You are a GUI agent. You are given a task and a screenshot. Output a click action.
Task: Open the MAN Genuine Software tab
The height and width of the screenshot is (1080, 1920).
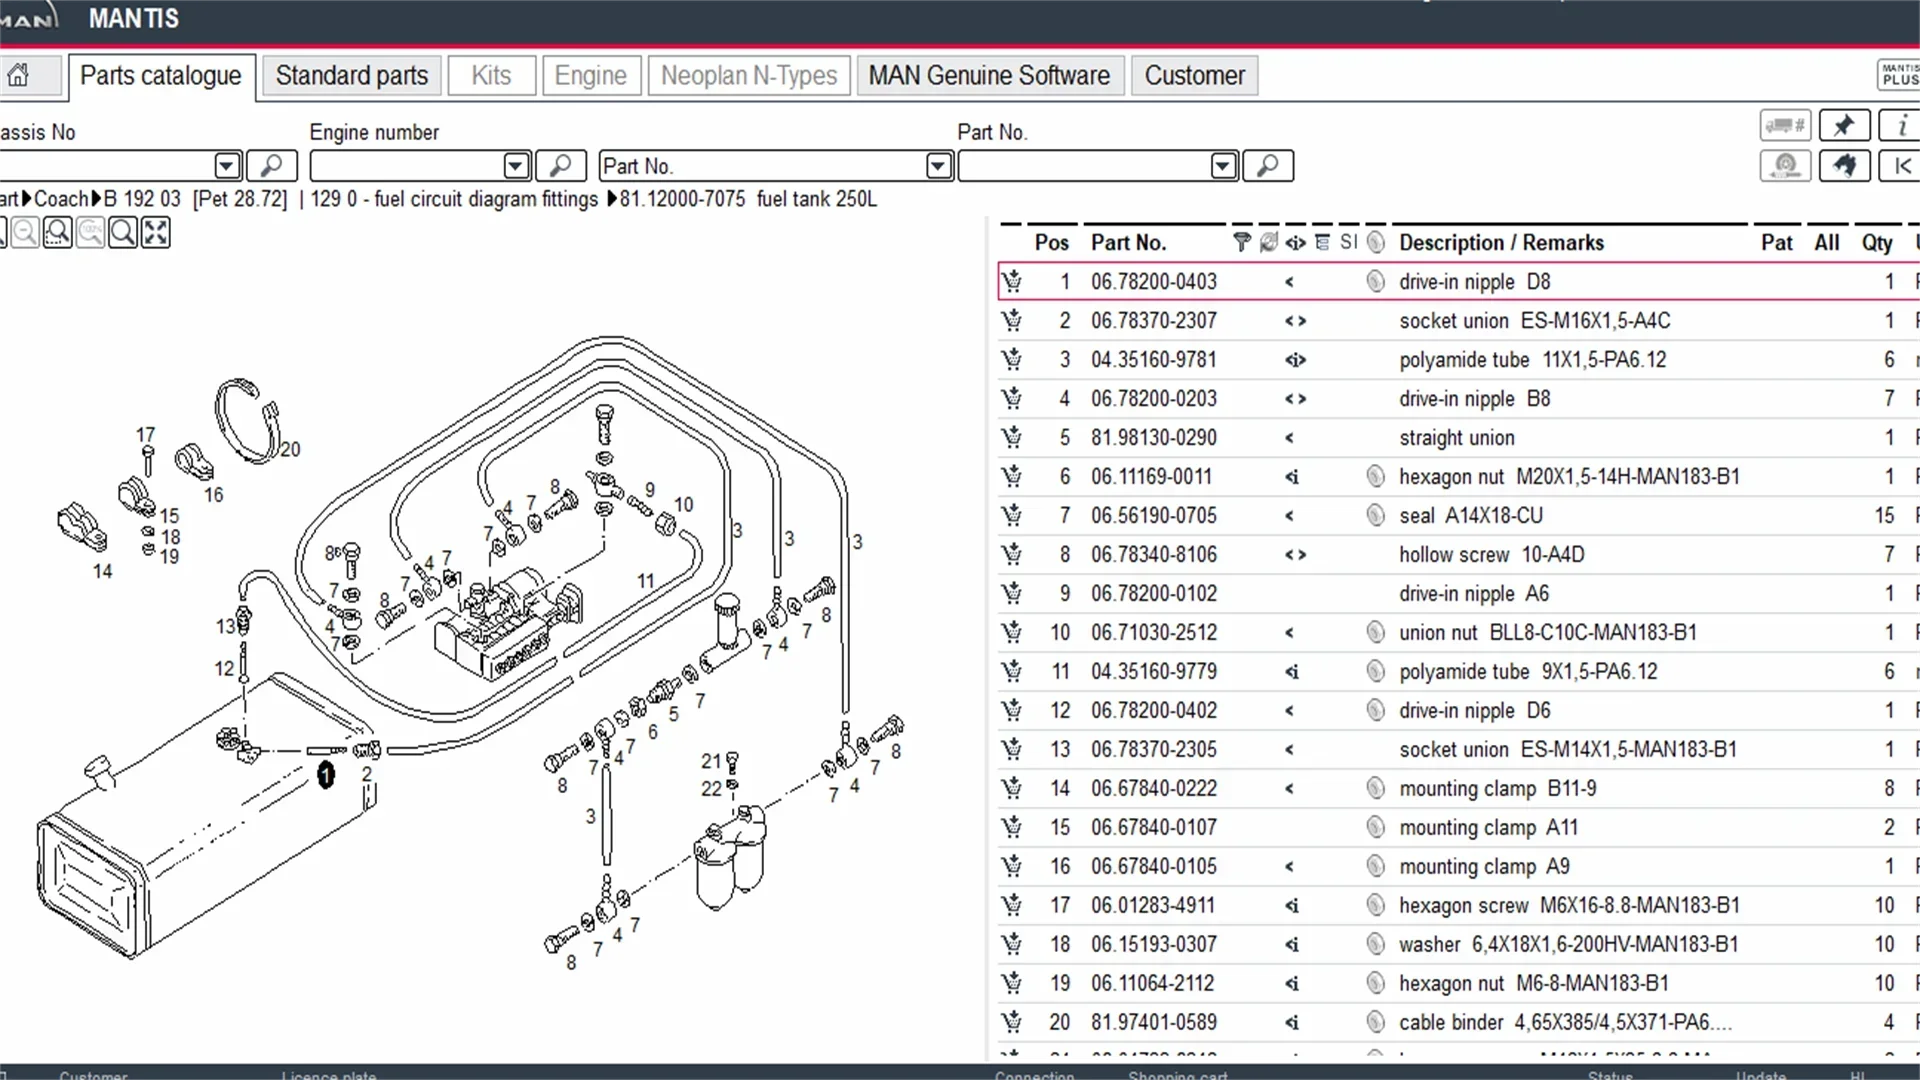tap(988, 76)
